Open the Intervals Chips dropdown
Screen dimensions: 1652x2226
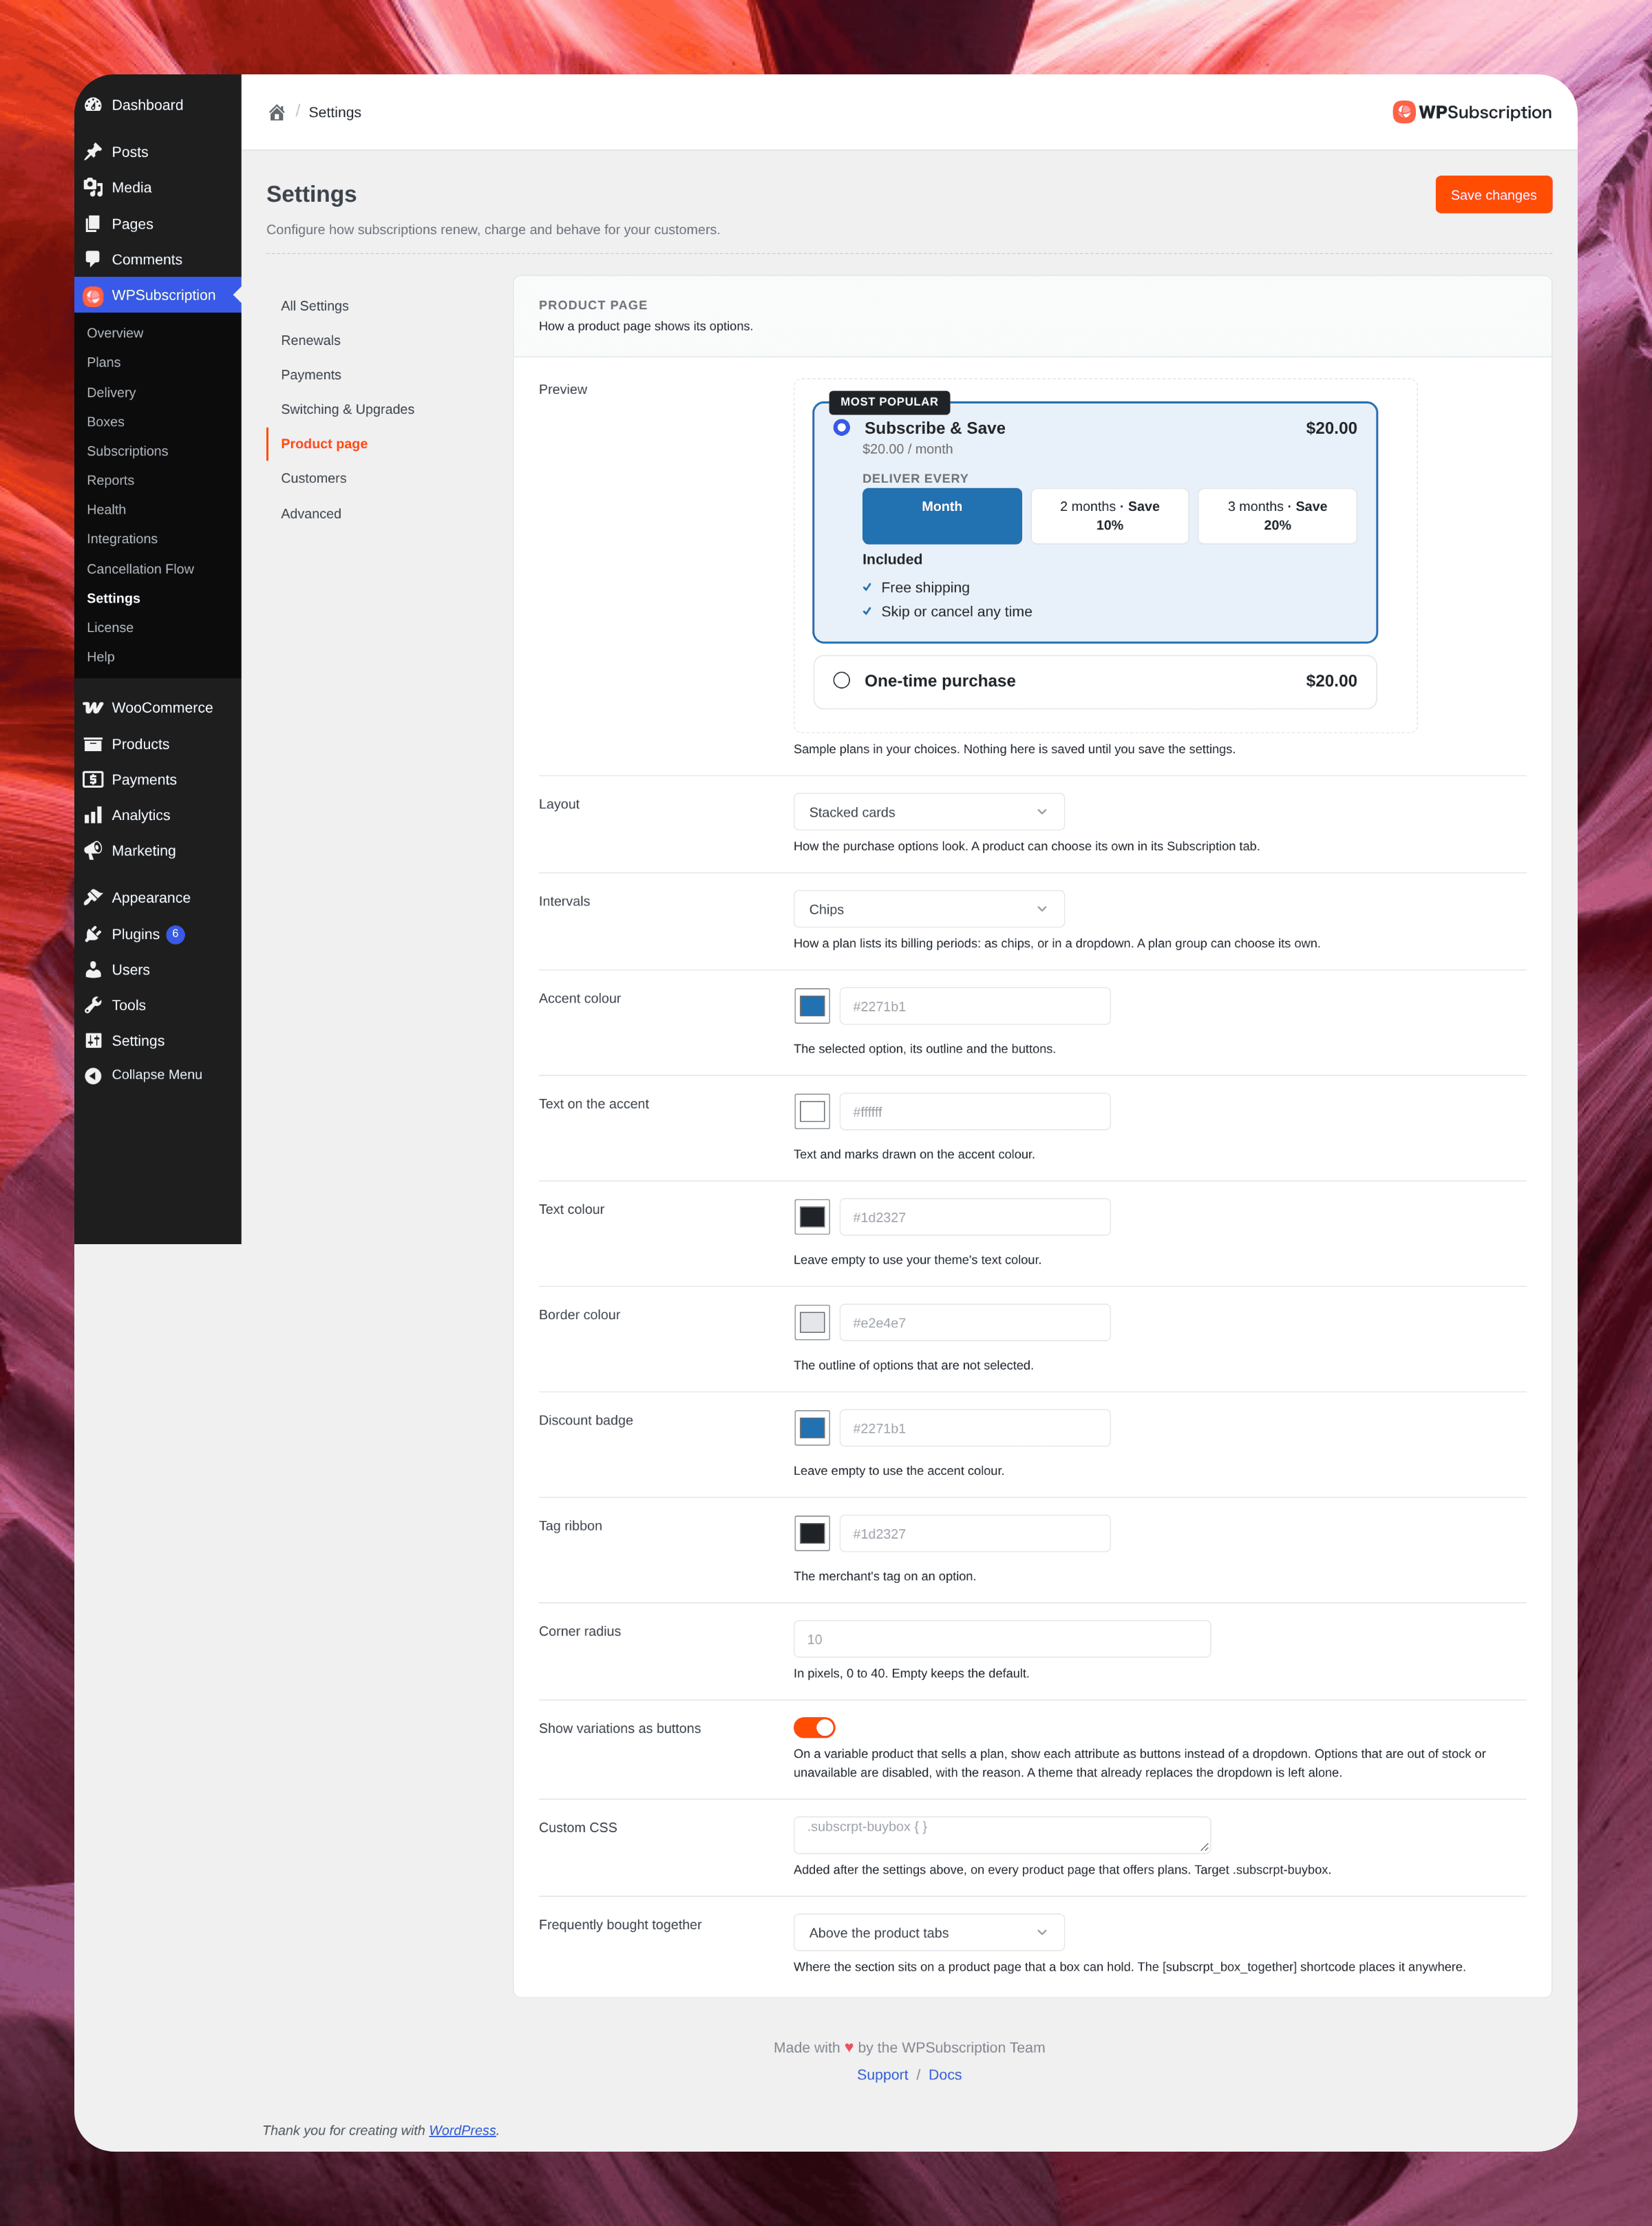(929, 909)
